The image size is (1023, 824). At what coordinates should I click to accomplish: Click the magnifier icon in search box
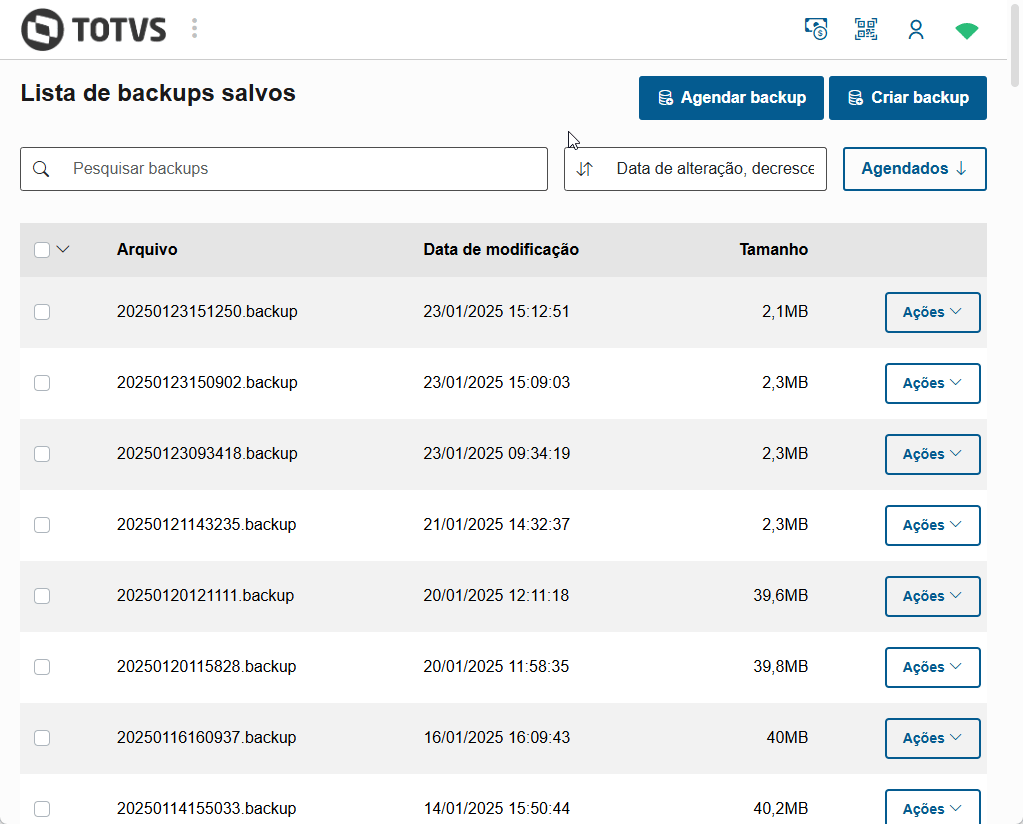click(41, 169)
